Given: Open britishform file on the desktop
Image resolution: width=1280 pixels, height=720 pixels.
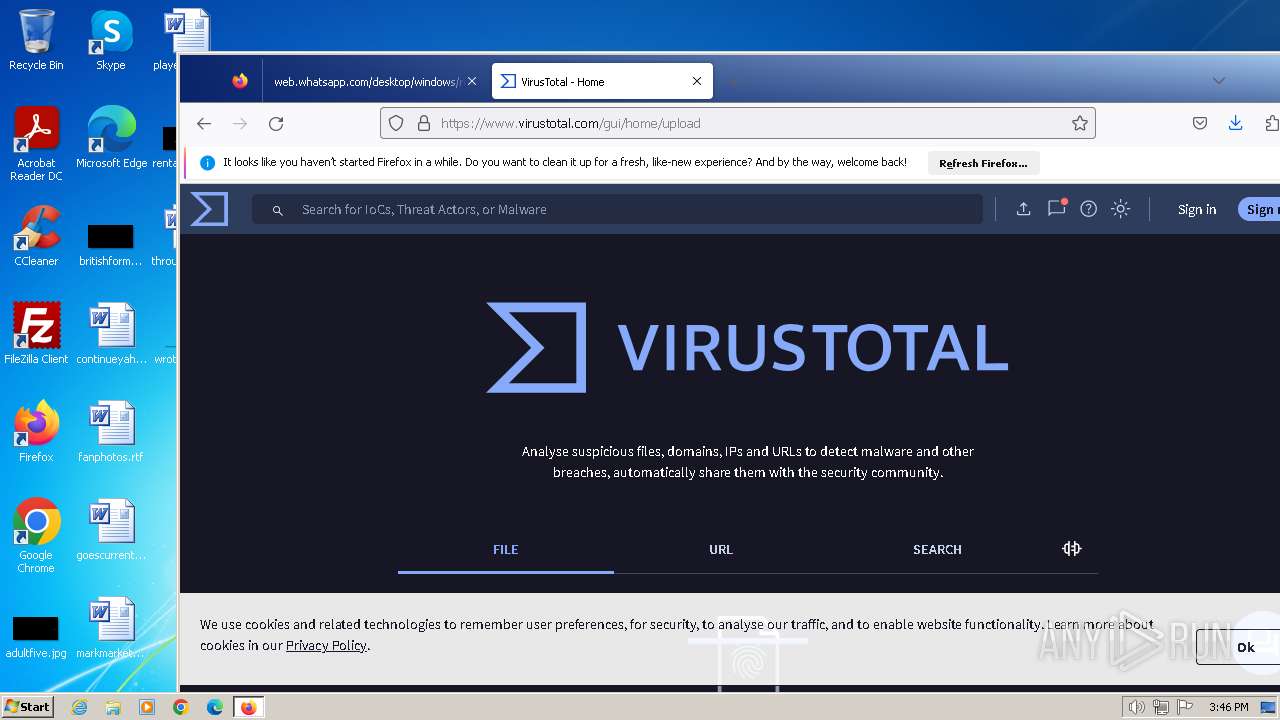Looking at the screenshot, I should click(x=111, y=244).
